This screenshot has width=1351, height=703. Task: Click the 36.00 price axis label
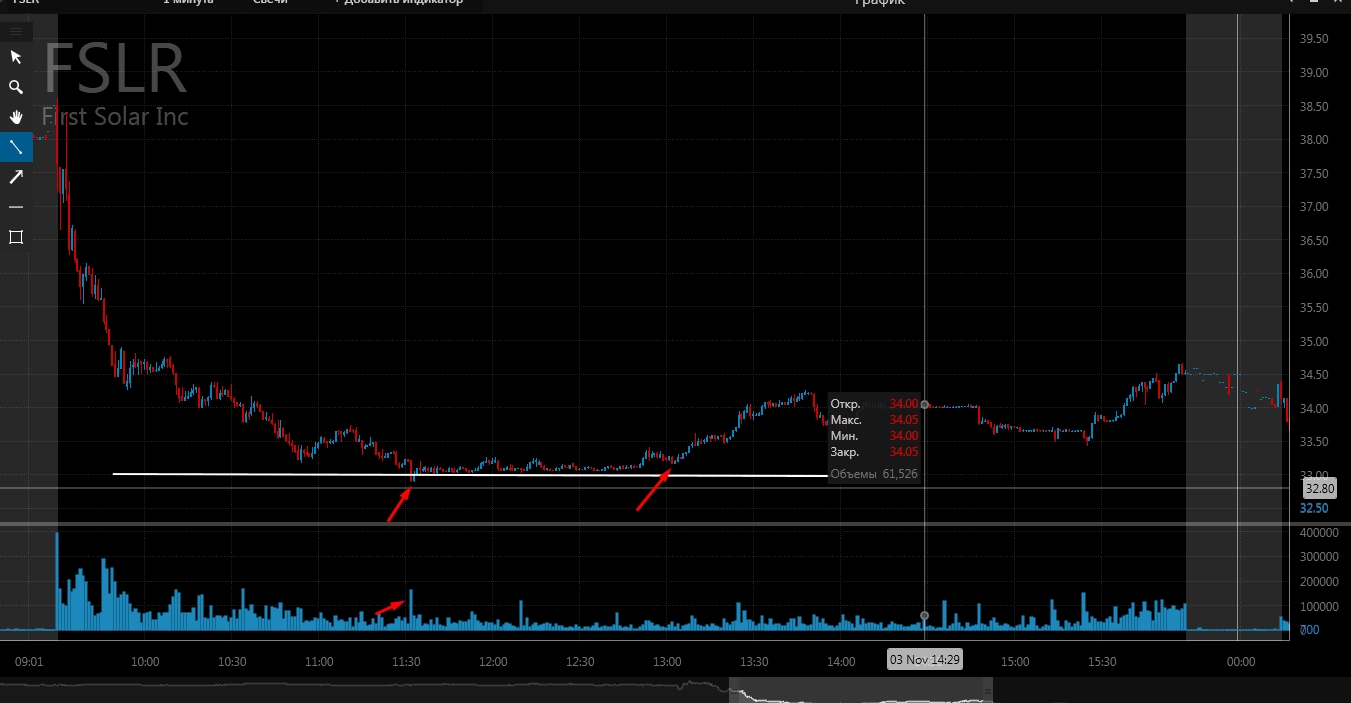point(1313,274)
